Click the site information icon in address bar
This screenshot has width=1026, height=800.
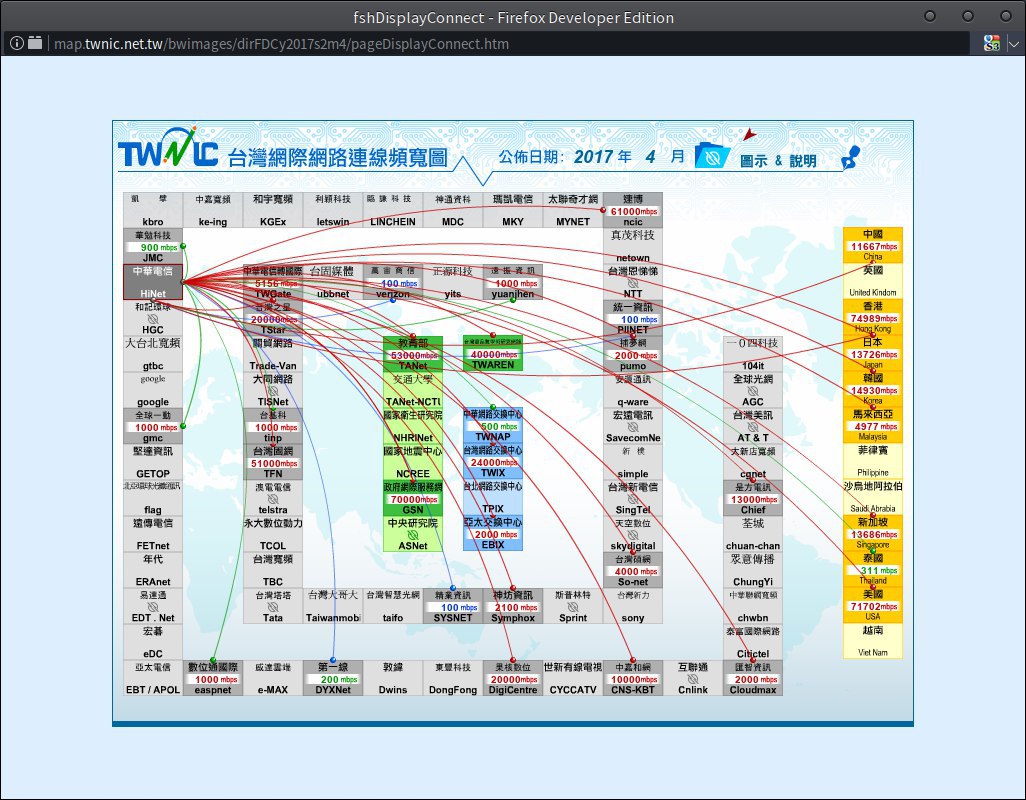pyautogui.click(x=17, y=43)
